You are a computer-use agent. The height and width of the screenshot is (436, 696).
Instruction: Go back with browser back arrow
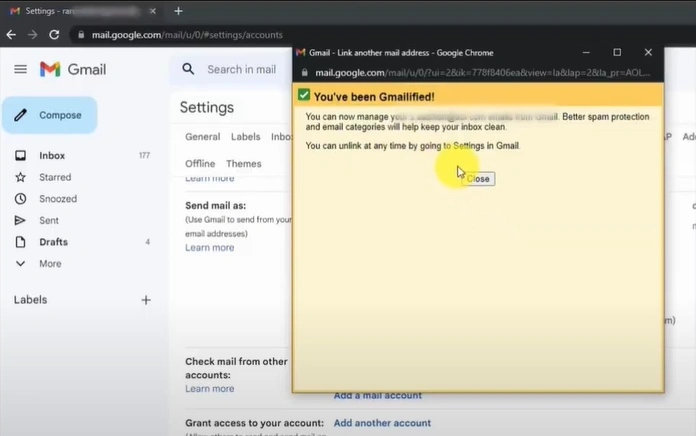click(x=11, y=35)
